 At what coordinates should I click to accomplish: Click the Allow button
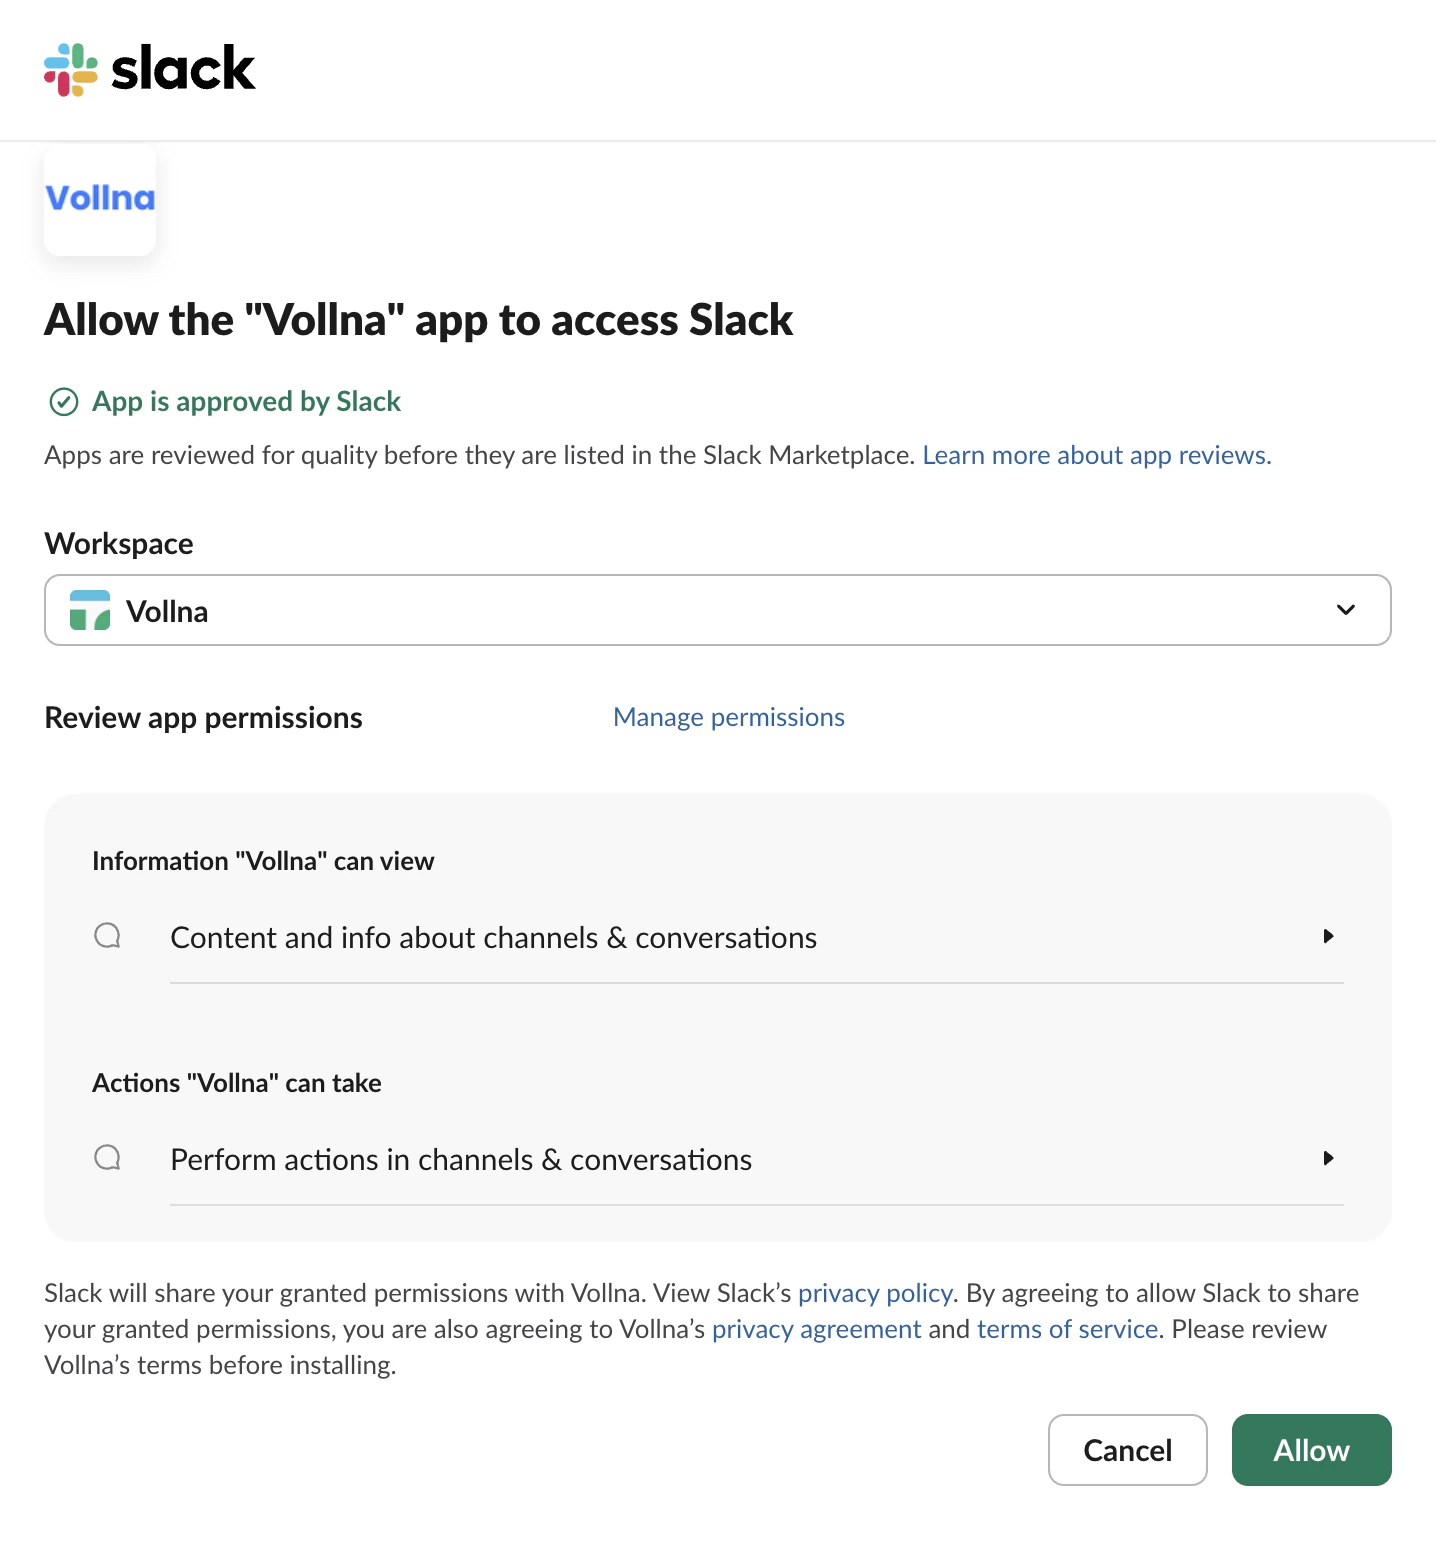(x=1311, y=1450)
